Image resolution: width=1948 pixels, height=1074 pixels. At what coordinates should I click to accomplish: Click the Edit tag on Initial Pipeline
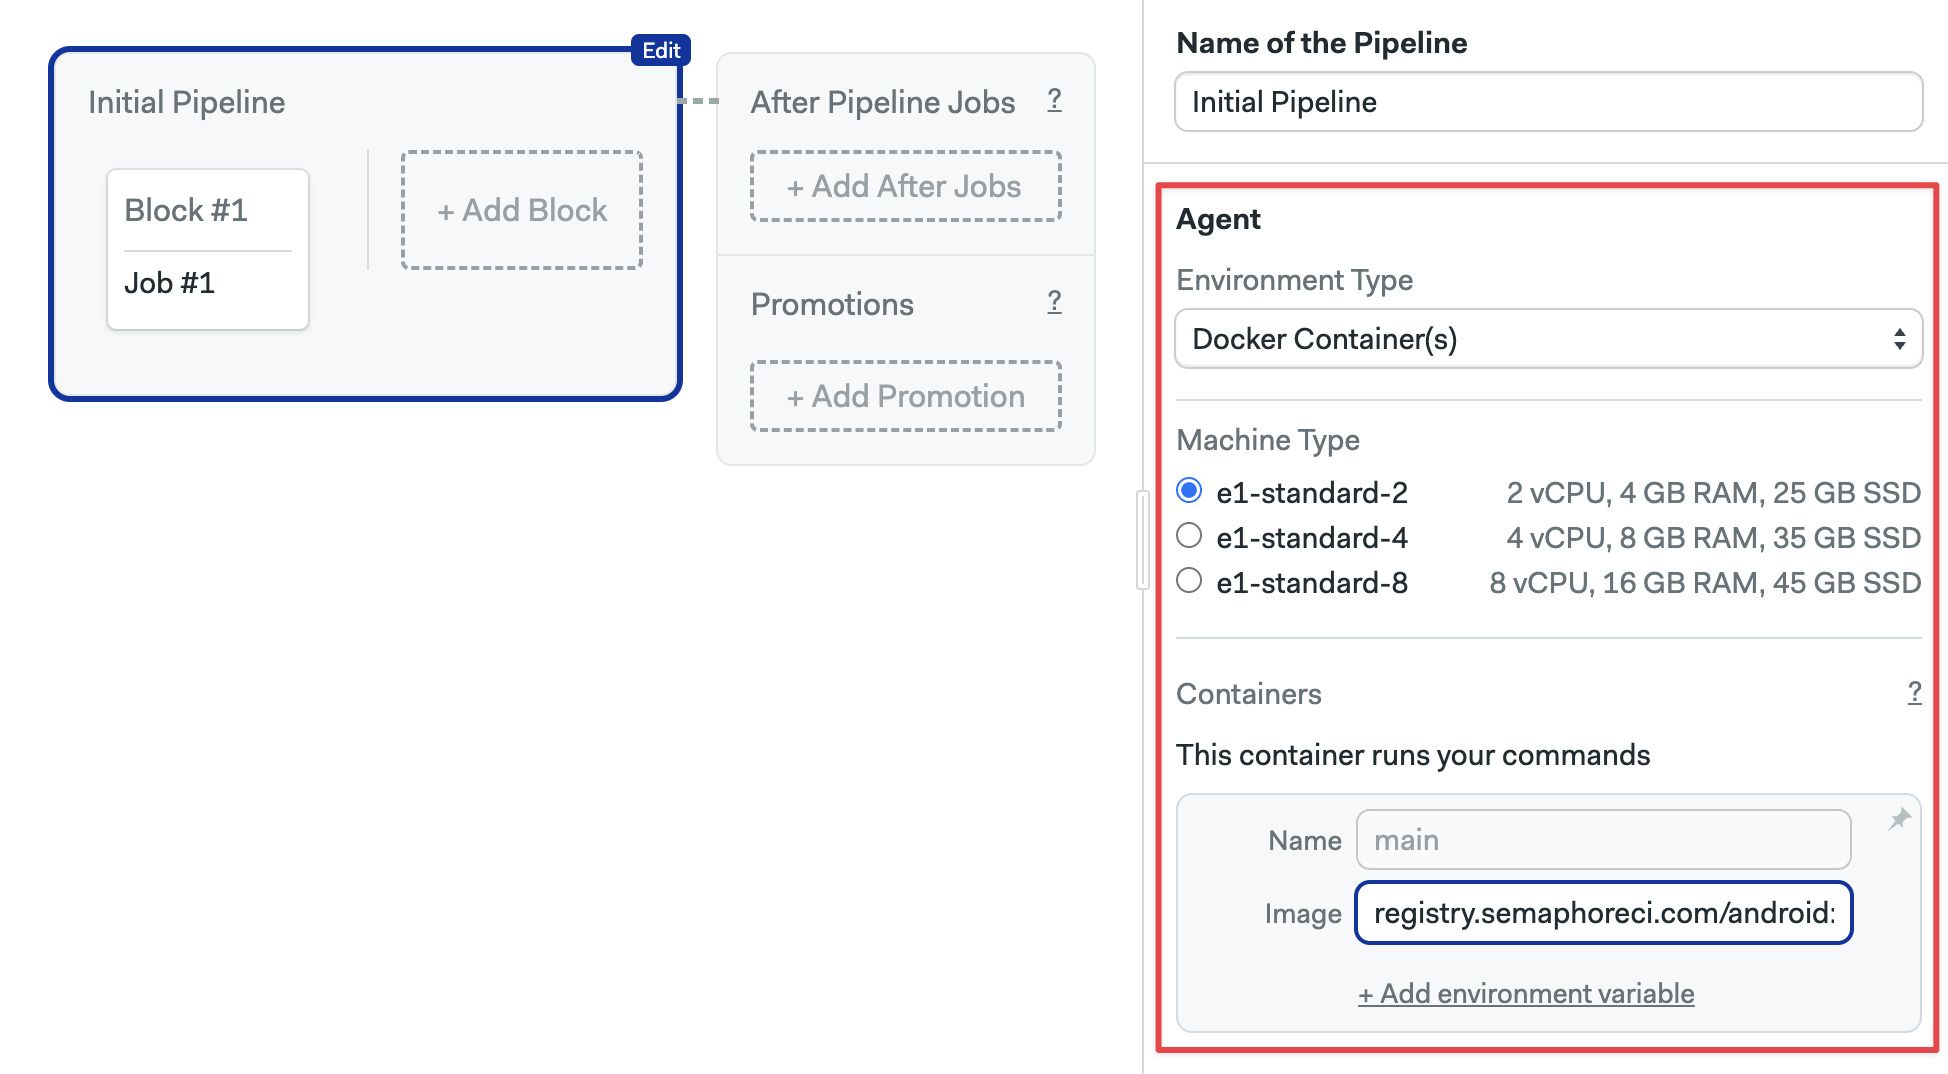pos(661,50)
